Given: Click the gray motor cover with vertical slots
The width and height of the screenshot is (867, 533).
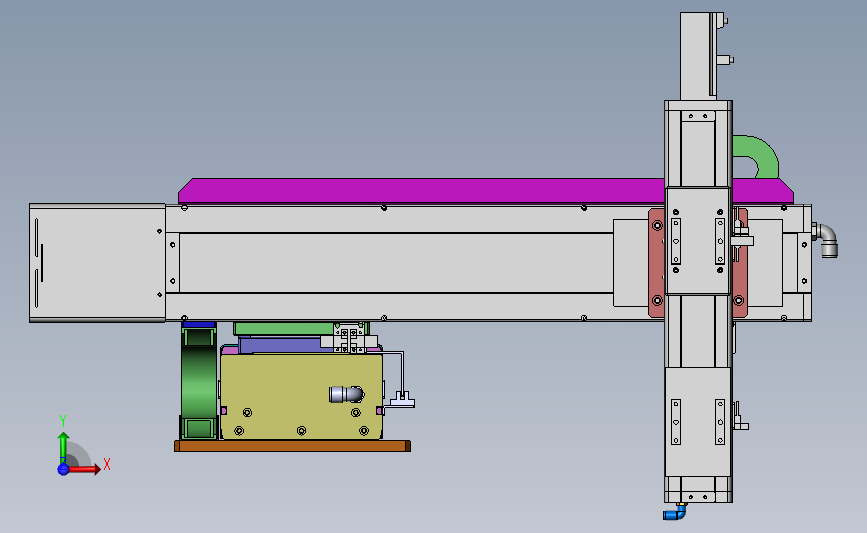Looking at the screenshot, I should (97, 263).
